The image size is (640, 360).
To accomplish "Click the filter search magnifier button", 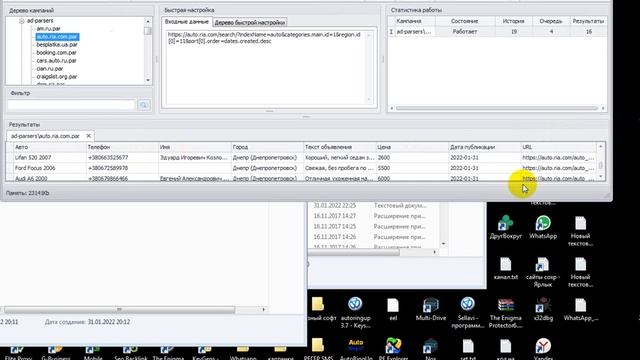I will [x=144, y=105].
